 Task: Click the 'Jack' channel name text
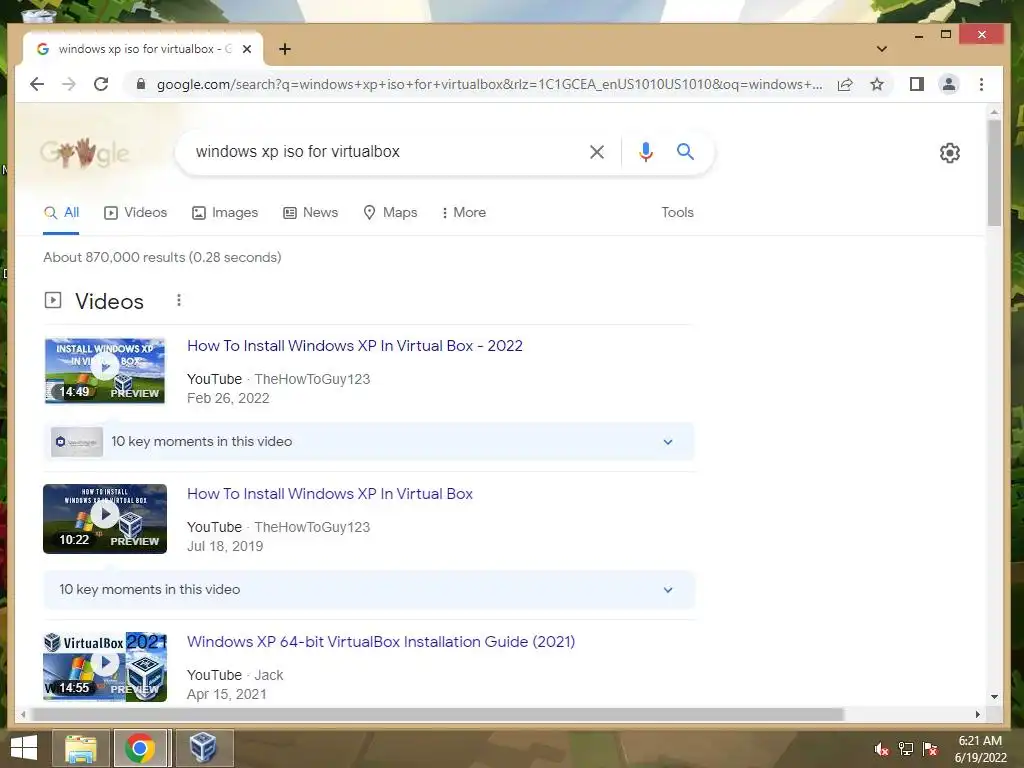click(x=268, y=675)
